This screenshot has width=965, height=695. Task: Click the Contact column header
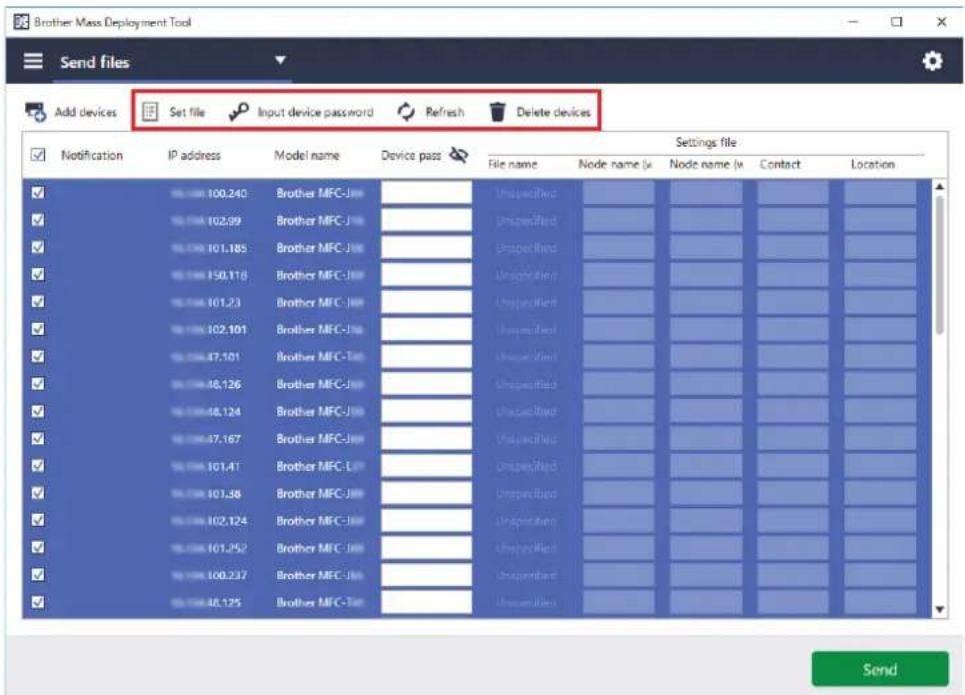(780, 164)
